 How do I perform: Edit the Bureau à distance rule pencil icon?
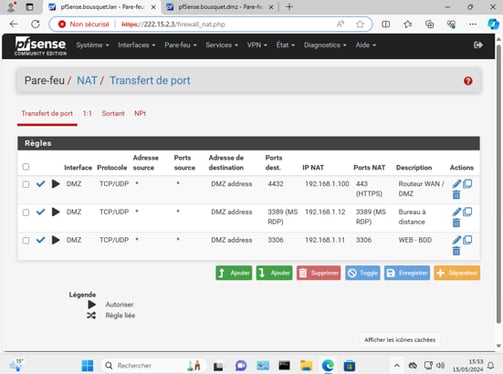pyautogui.click(x=457, y=212)
